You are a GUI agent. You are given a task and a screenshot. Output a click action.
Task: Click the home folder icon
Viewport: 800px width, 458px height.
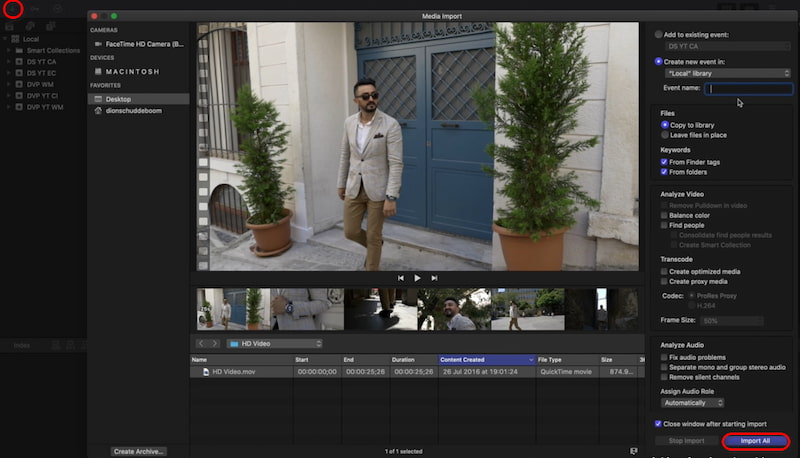point(98,111)
